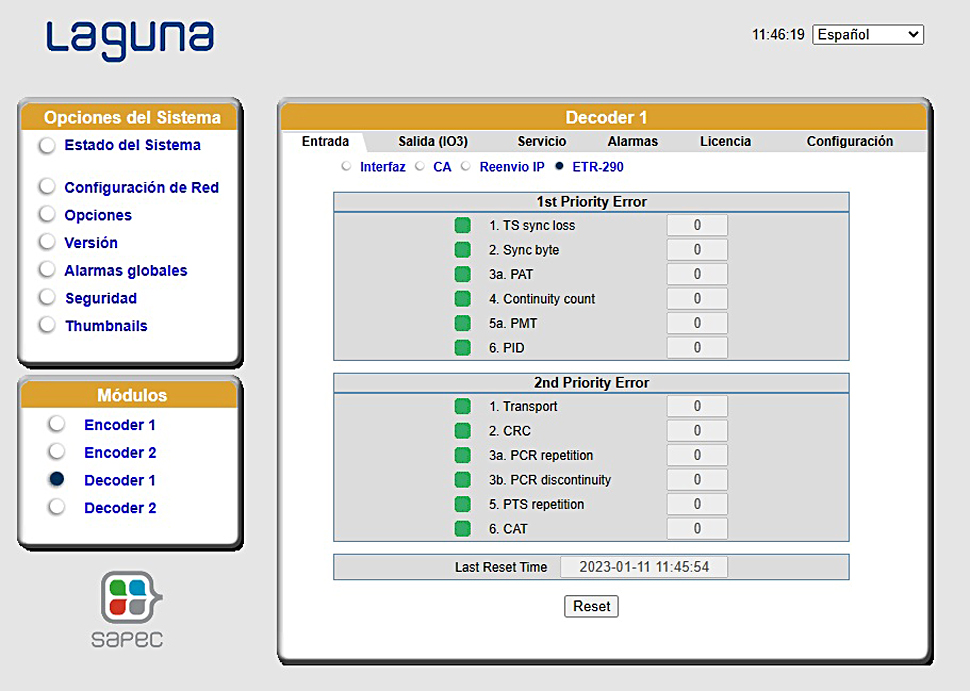This screenshot has height=691, width=970.
Task: Click the Sapec logo icon
Action: [x=131, y=597]
